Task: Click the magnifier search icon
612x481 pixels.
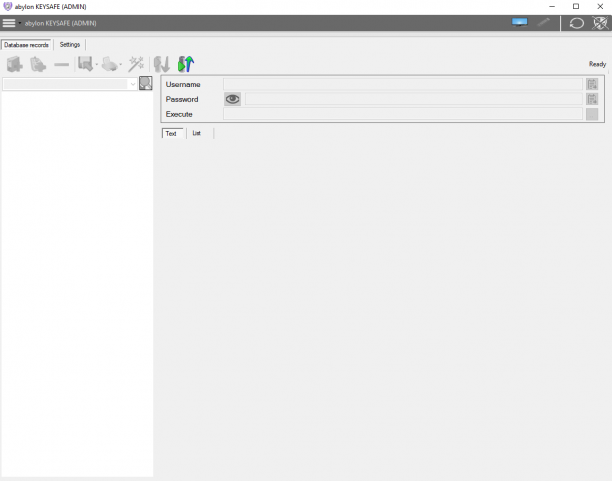Action: pyautogui.click(x=146, y=83)
